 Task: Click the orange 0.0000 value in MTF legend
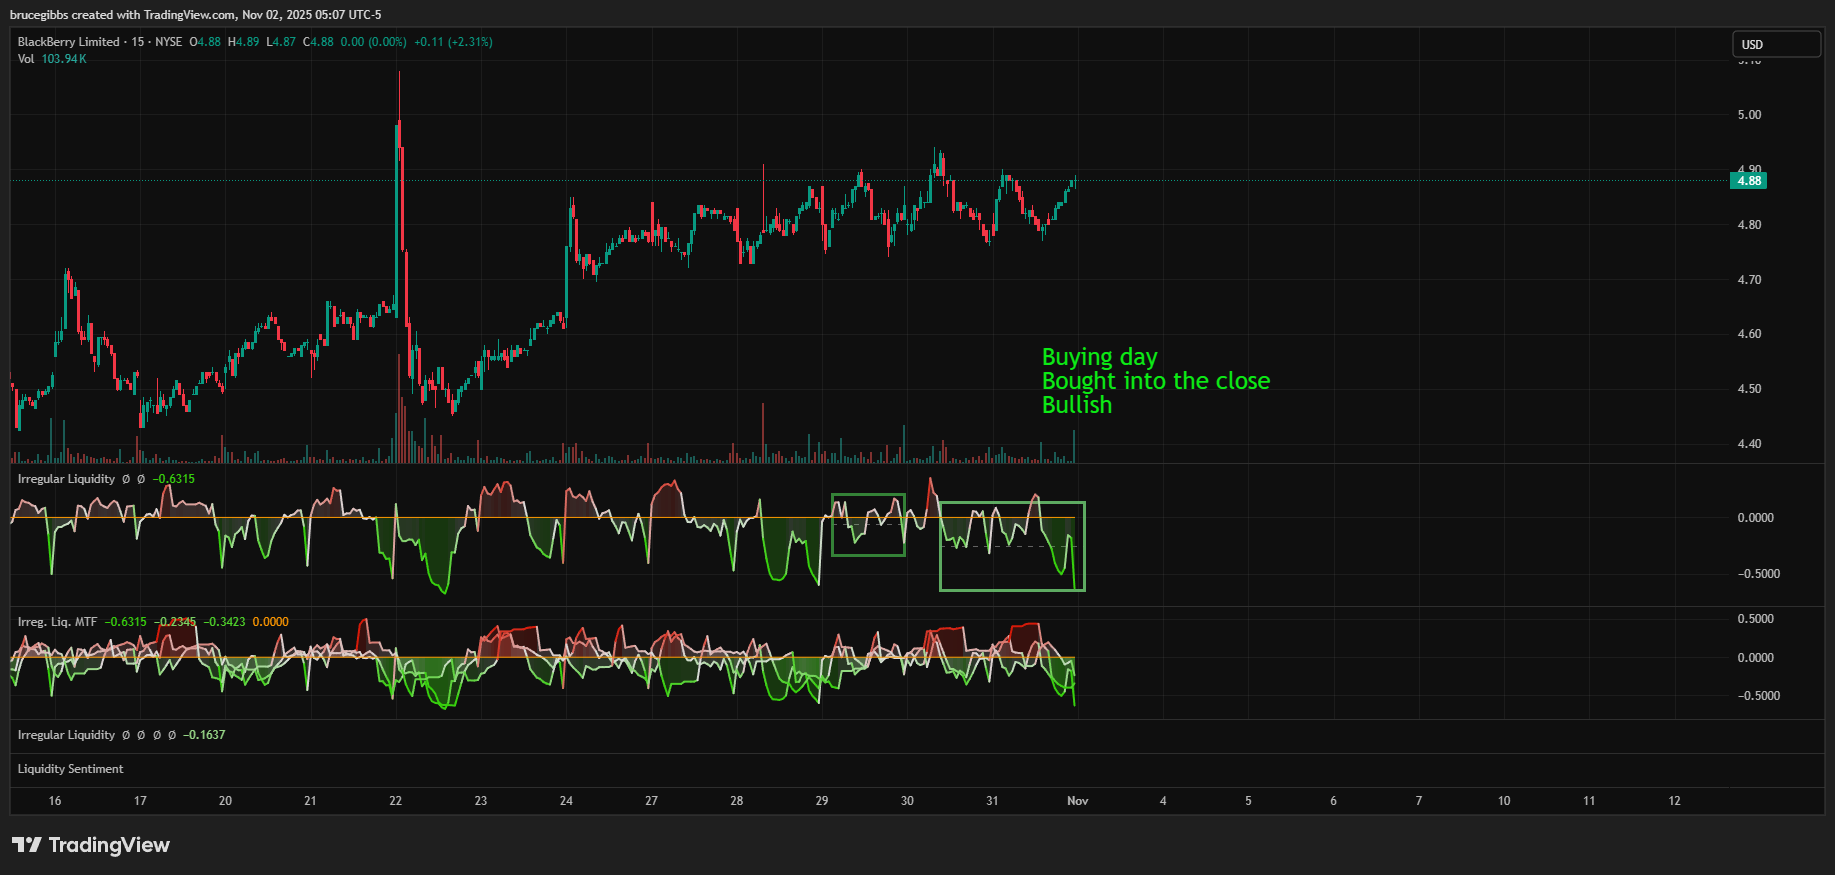click(x=270, y=622)
